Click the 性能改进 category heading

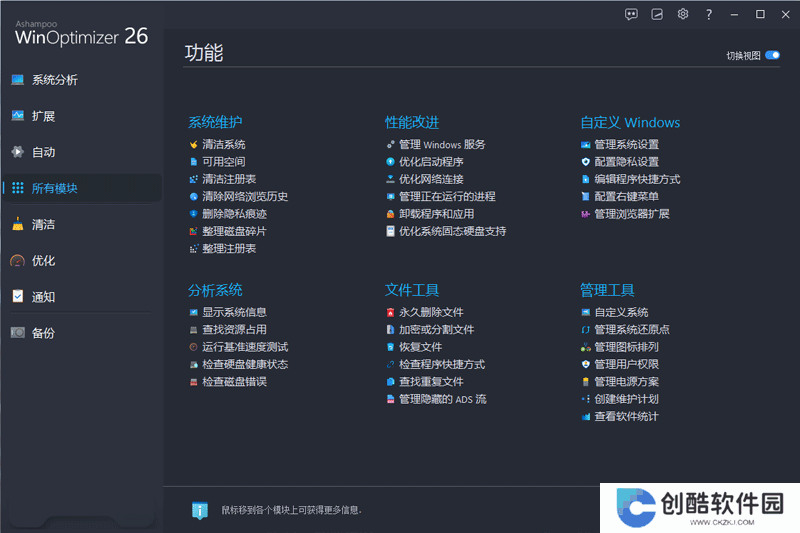click(x=412, y=122)
